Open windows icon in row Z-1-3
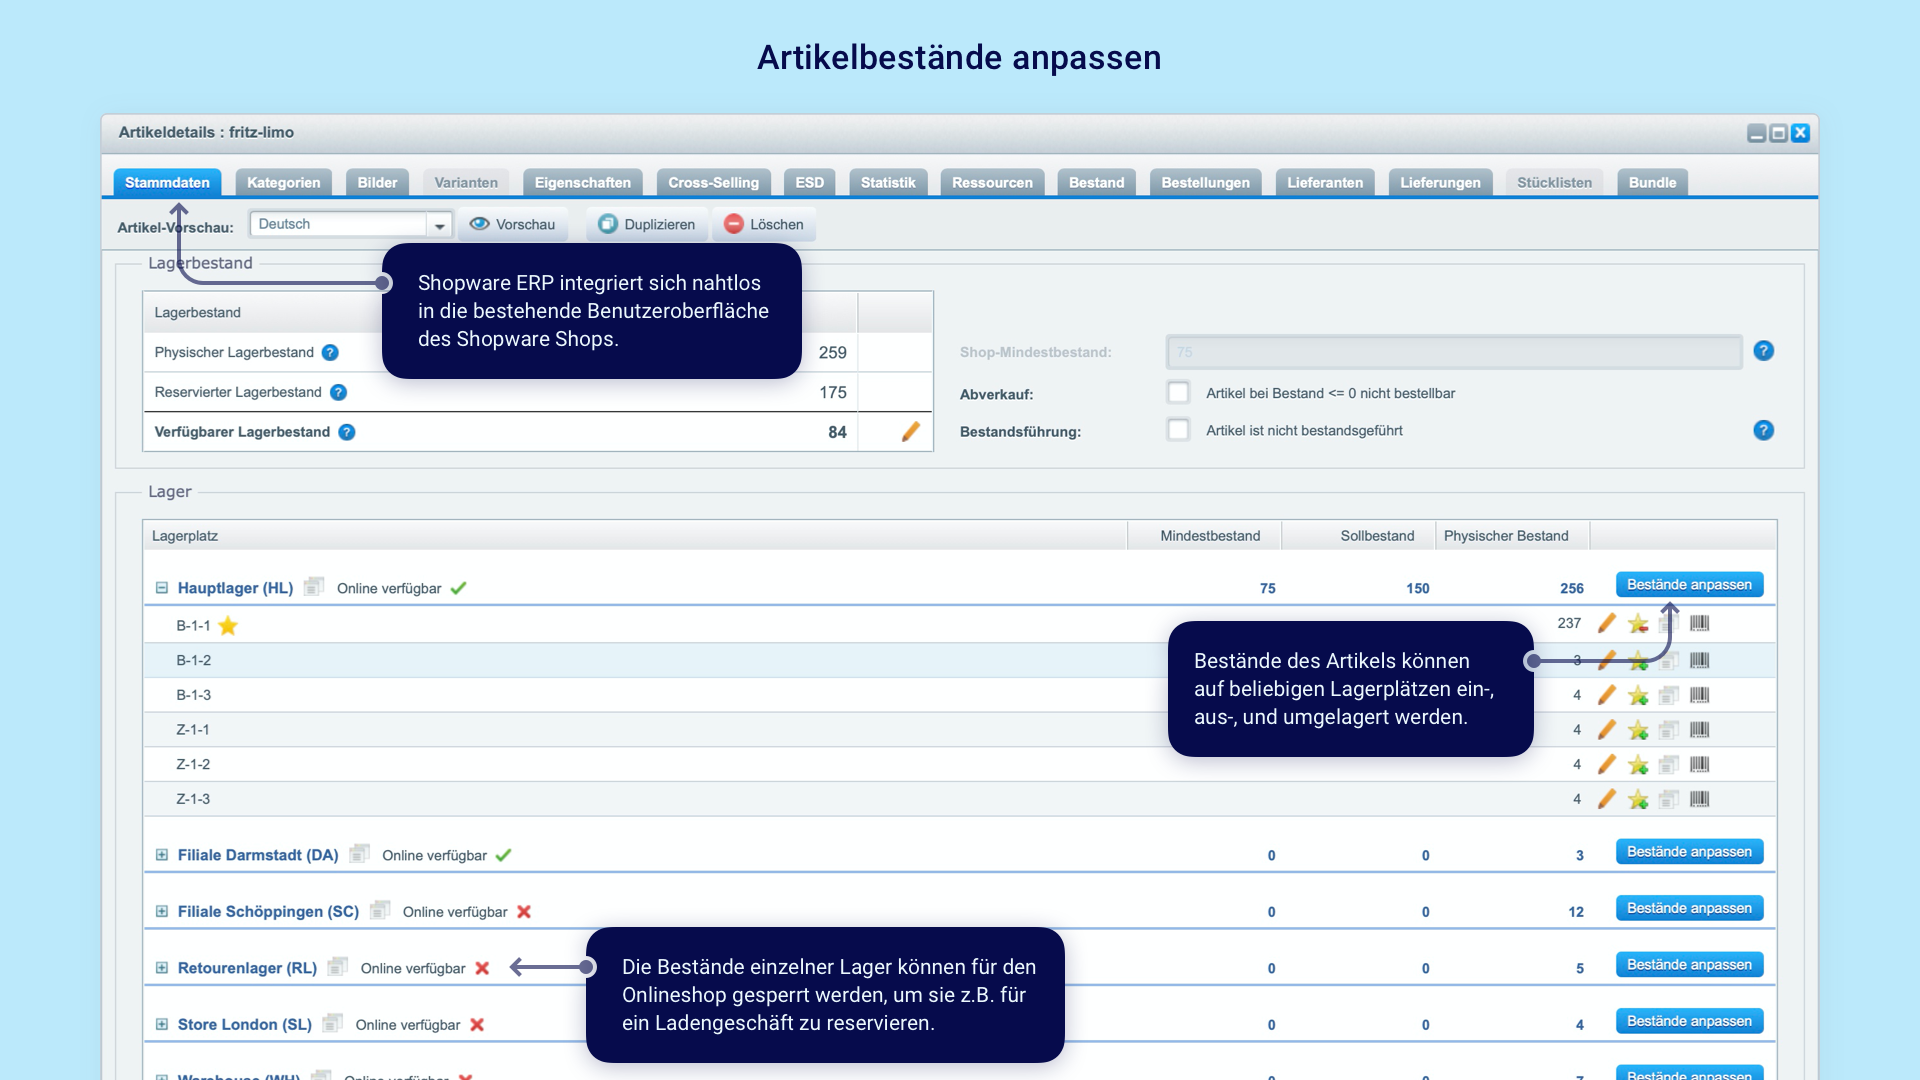This screenshot has width=1920, height=1080. click(x=1669, y=799)
